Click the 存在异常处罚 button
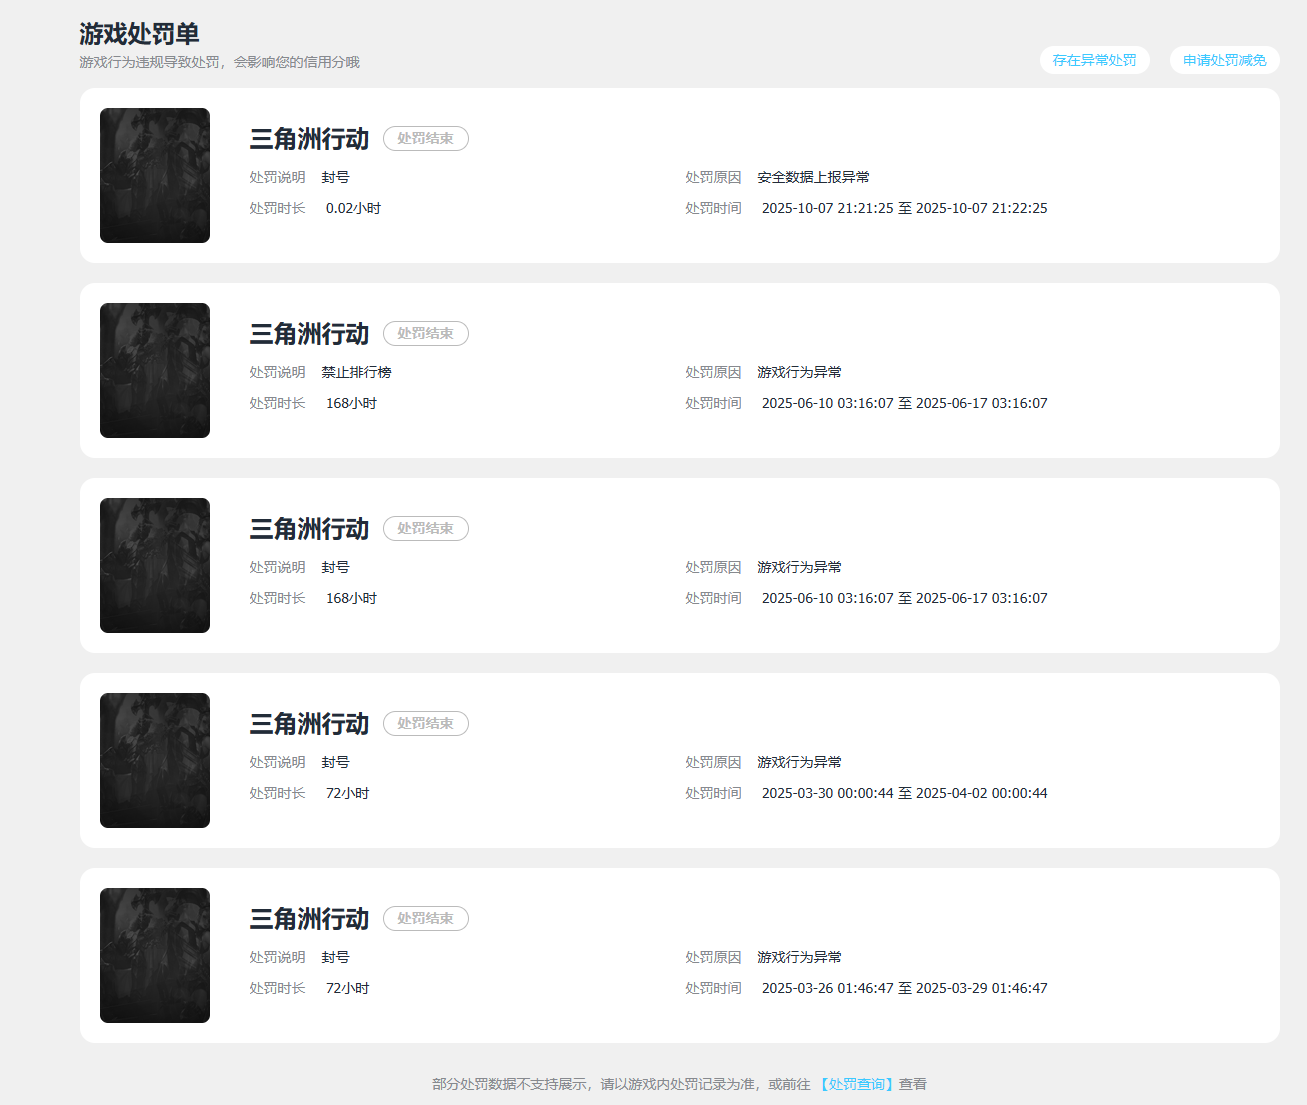 click(x=1095, y=60)
